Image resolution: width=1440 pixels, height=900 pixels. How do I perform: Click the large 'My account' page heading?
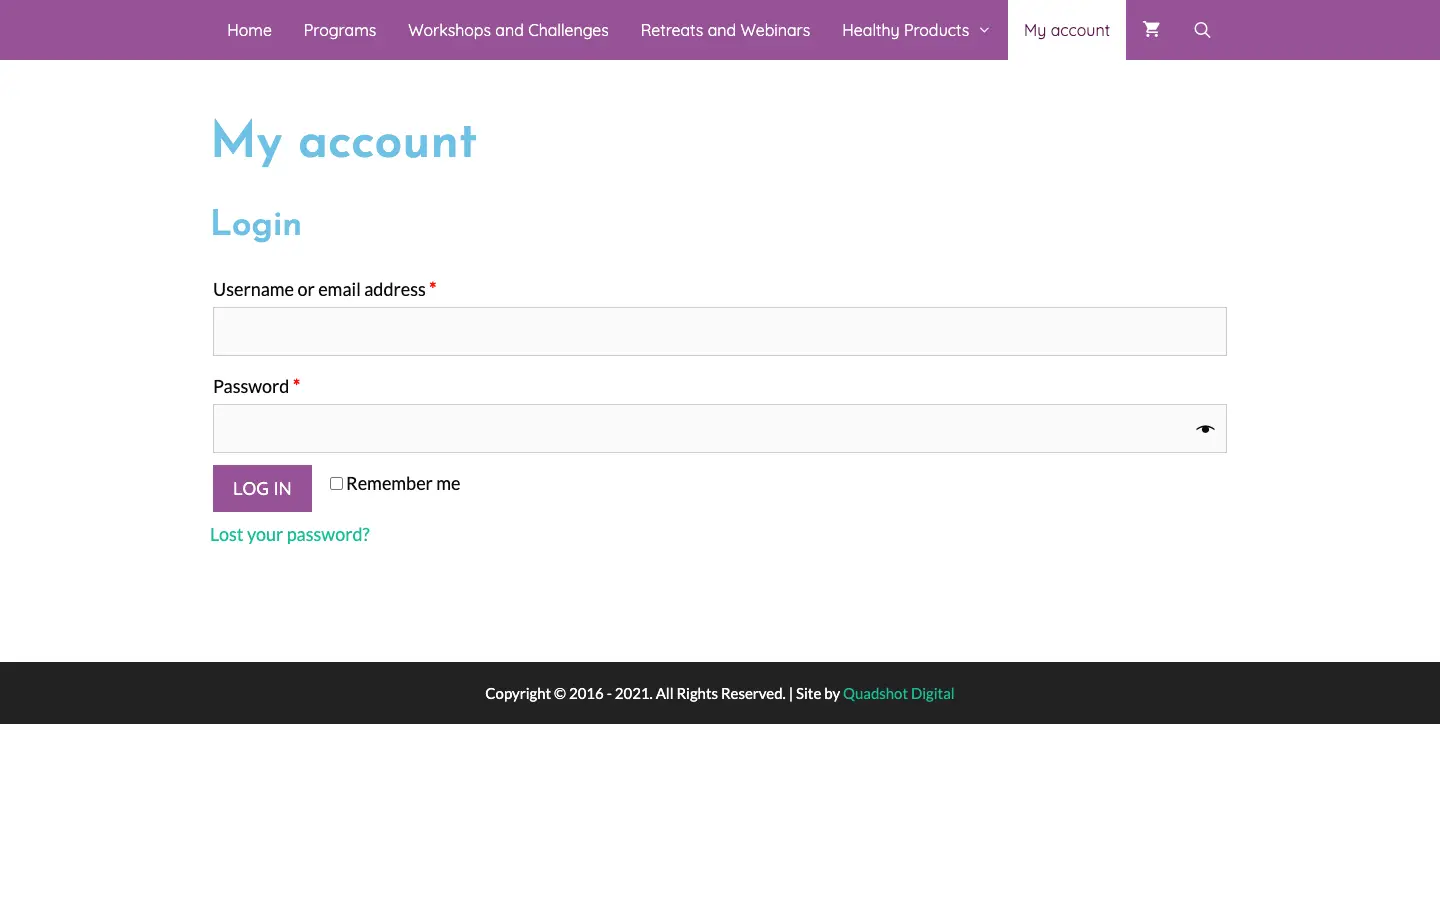[x=344, y=142]
